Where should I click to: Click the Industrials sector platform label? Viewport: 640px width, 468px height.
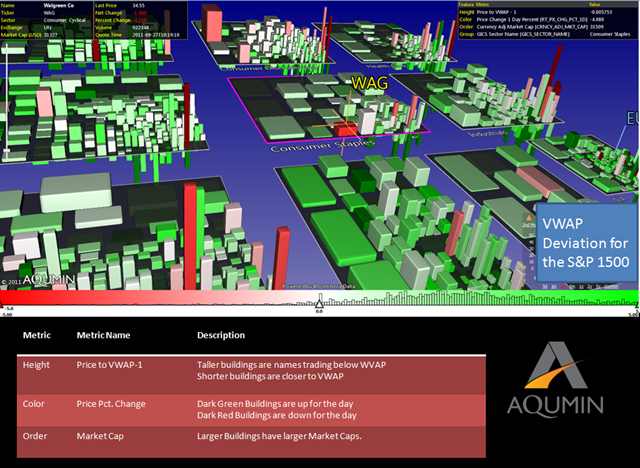[x=486, y=133]
